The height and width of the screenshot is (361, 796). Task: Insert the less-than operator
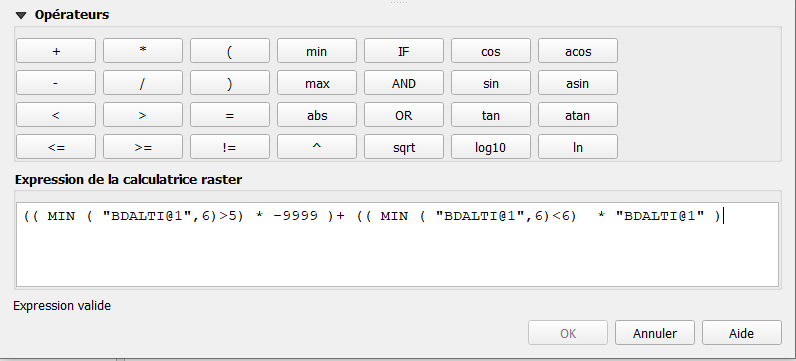[x=56, y=115]
